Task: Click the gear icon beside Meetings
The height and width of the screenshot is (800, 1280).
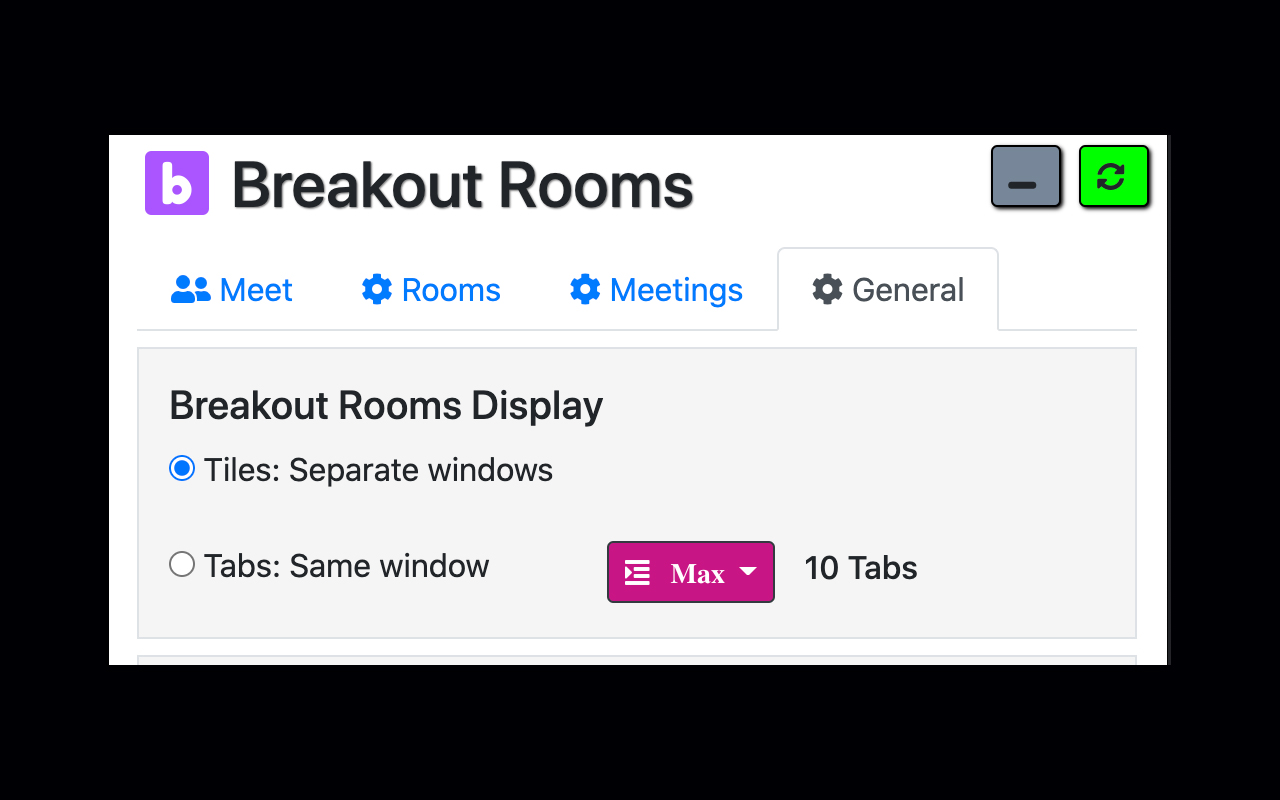Action: pyautogui.click(x=585, y=289)
